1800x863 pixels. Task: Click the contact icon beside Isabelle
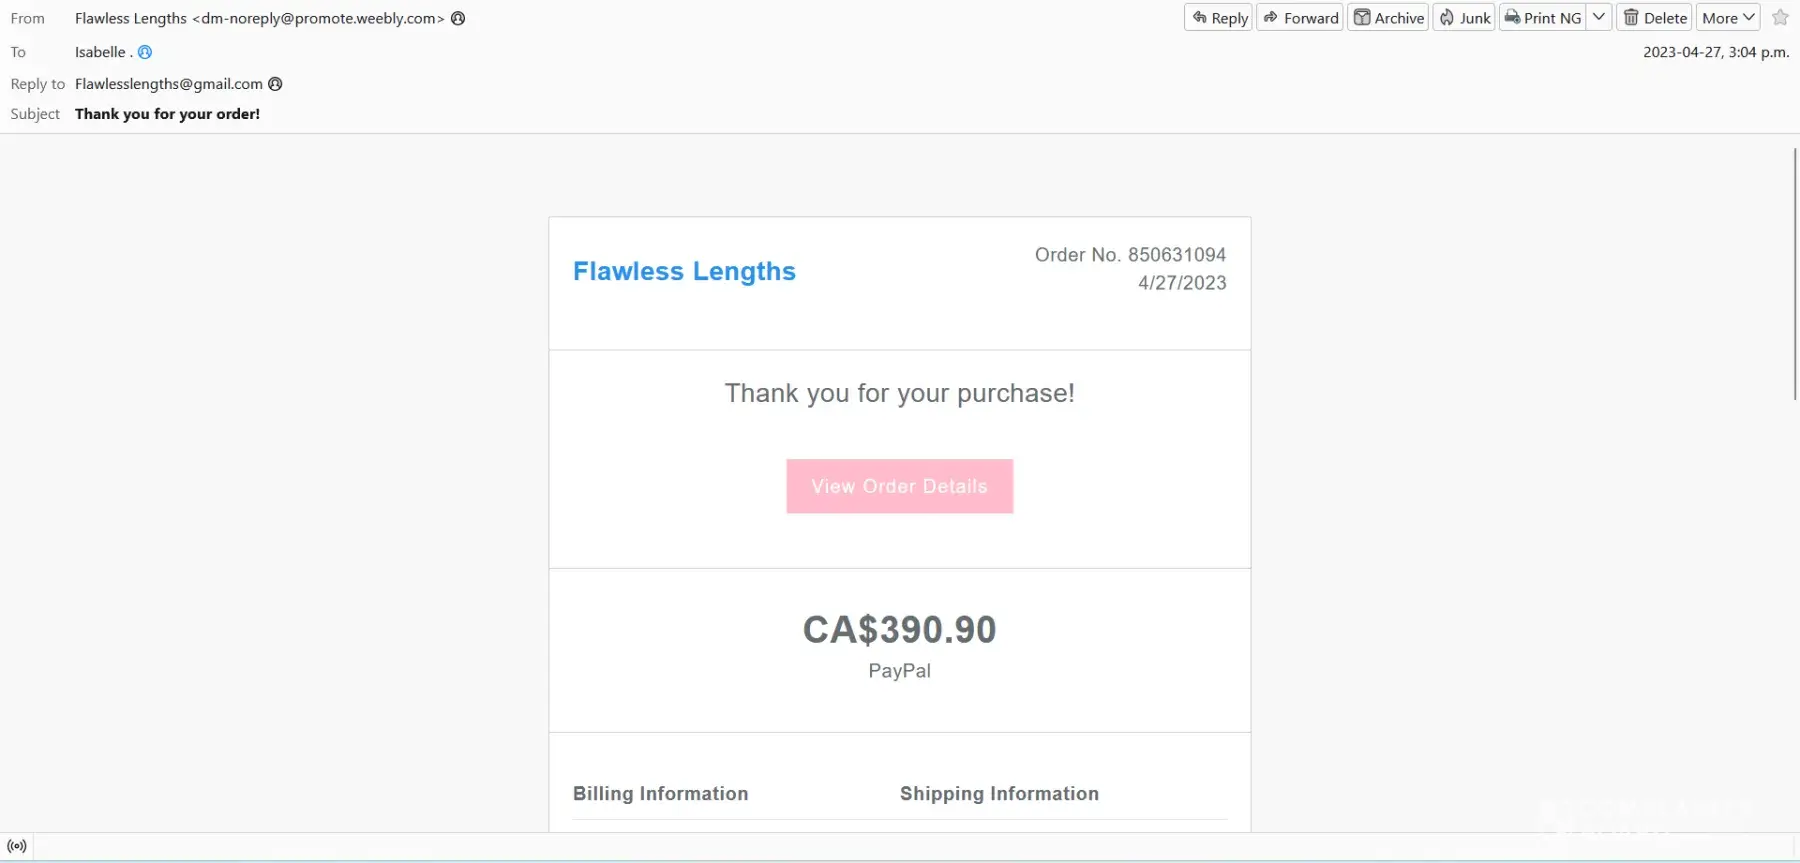point(145,52)
